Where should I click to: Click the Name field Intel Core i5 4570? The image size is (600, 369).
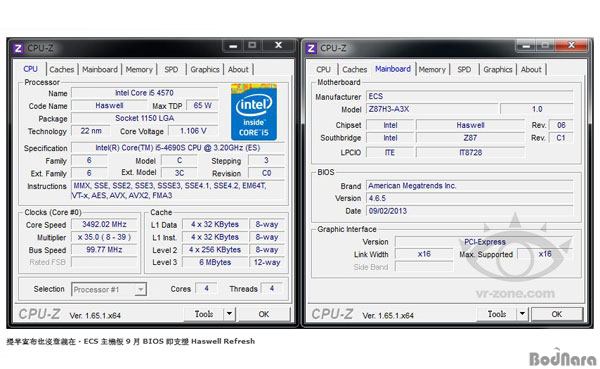tap(145, 93)
